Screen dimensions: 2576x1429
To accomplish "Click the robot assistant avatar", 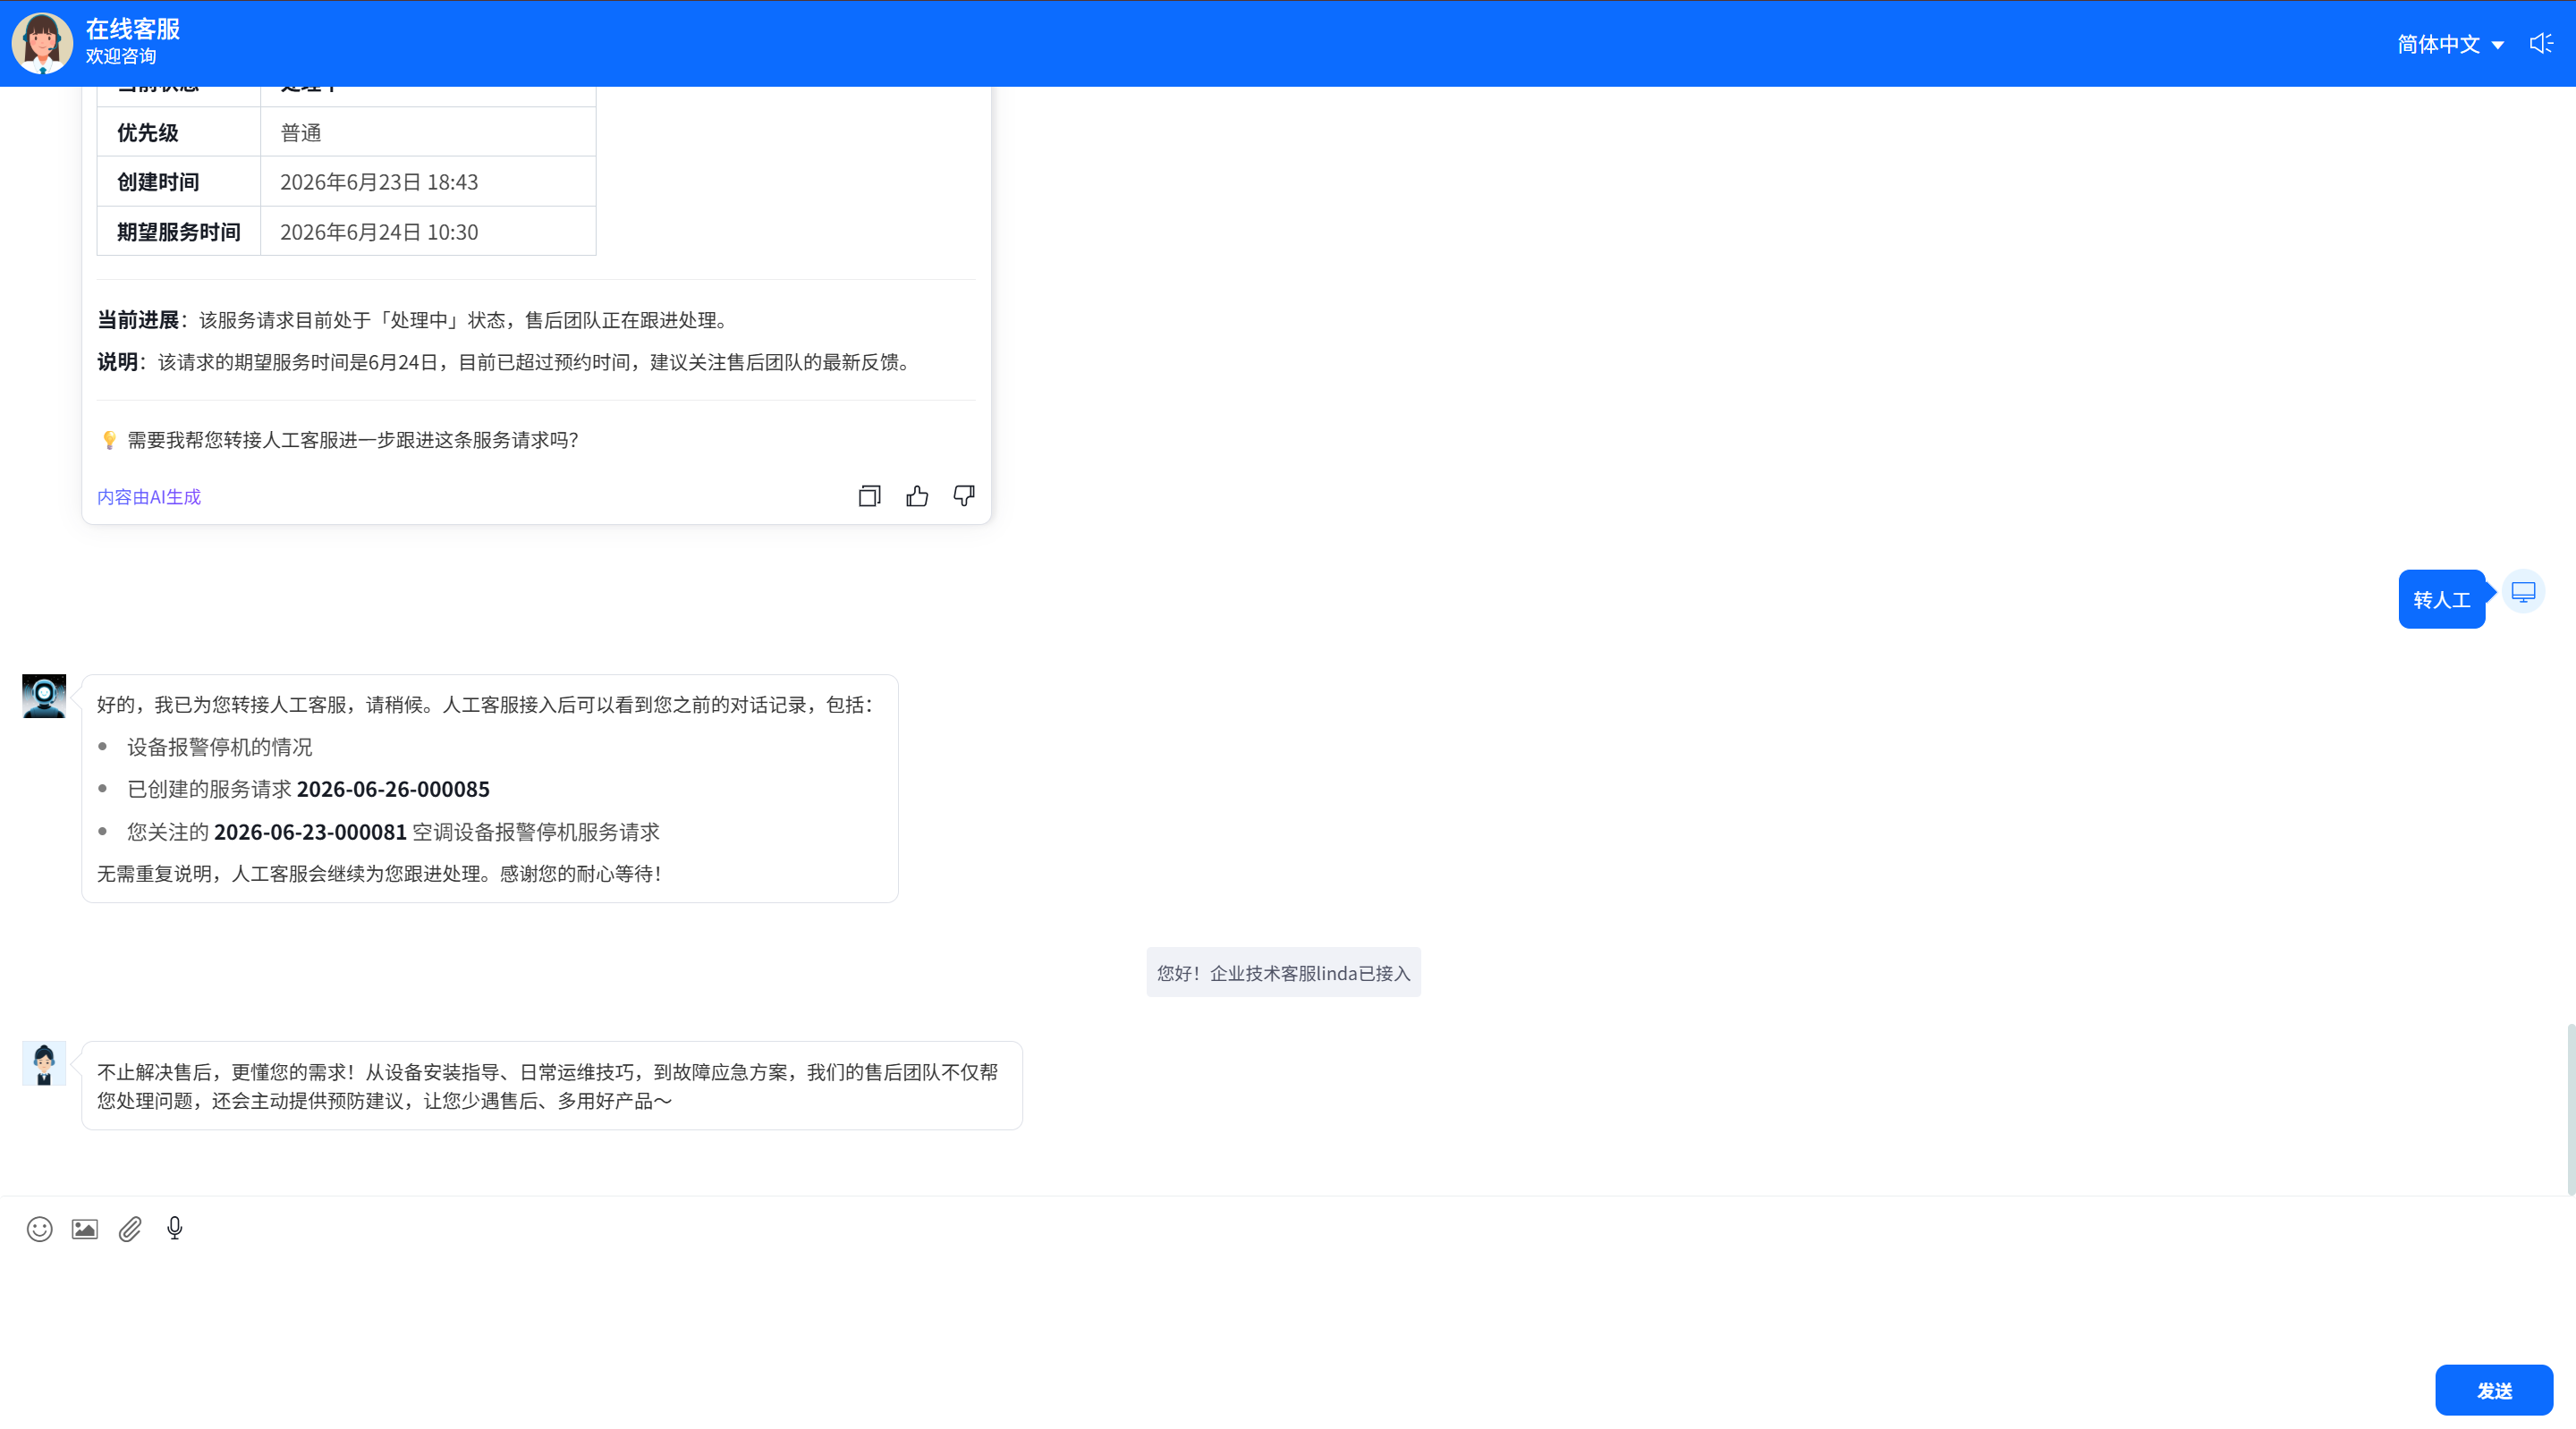I will click(44, 696).
